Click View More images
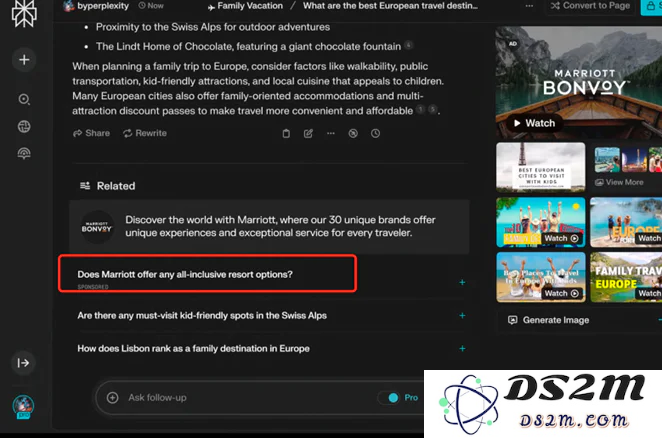 tap(619, 182)
